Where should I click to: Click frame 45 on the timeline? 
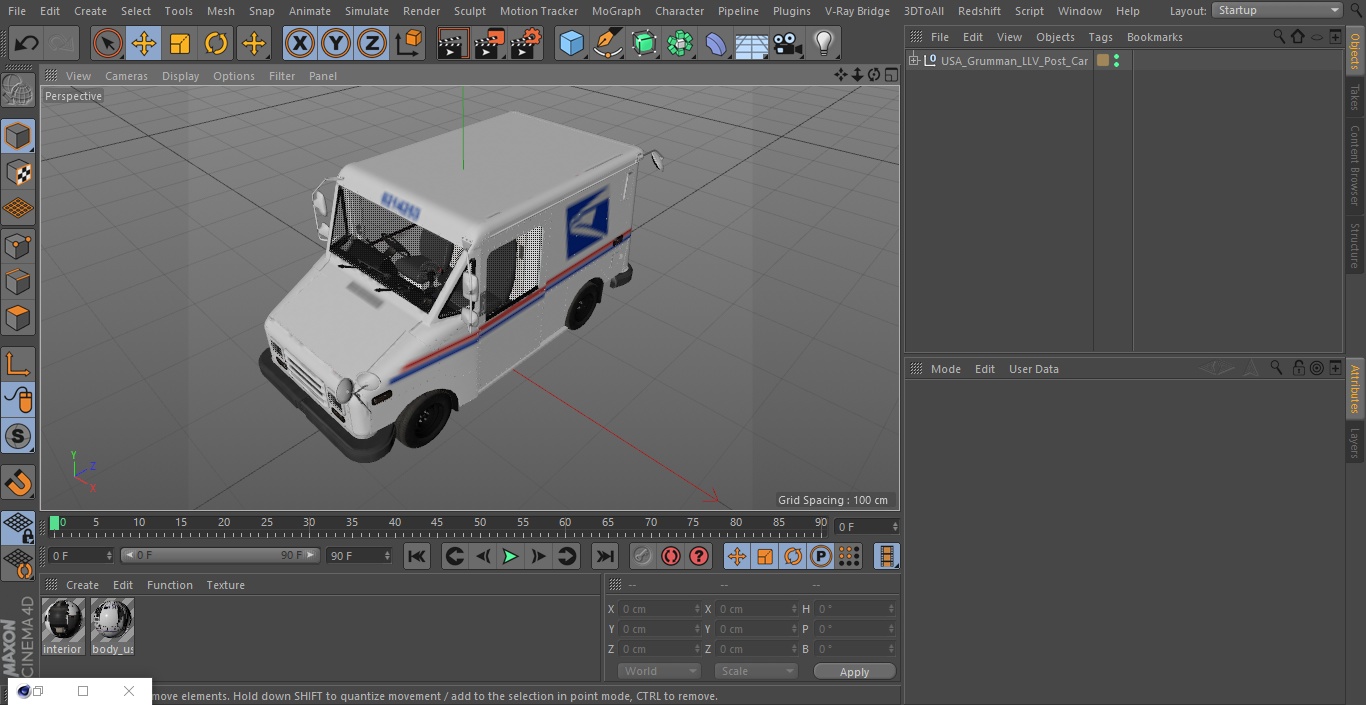(x=438, y=523)
